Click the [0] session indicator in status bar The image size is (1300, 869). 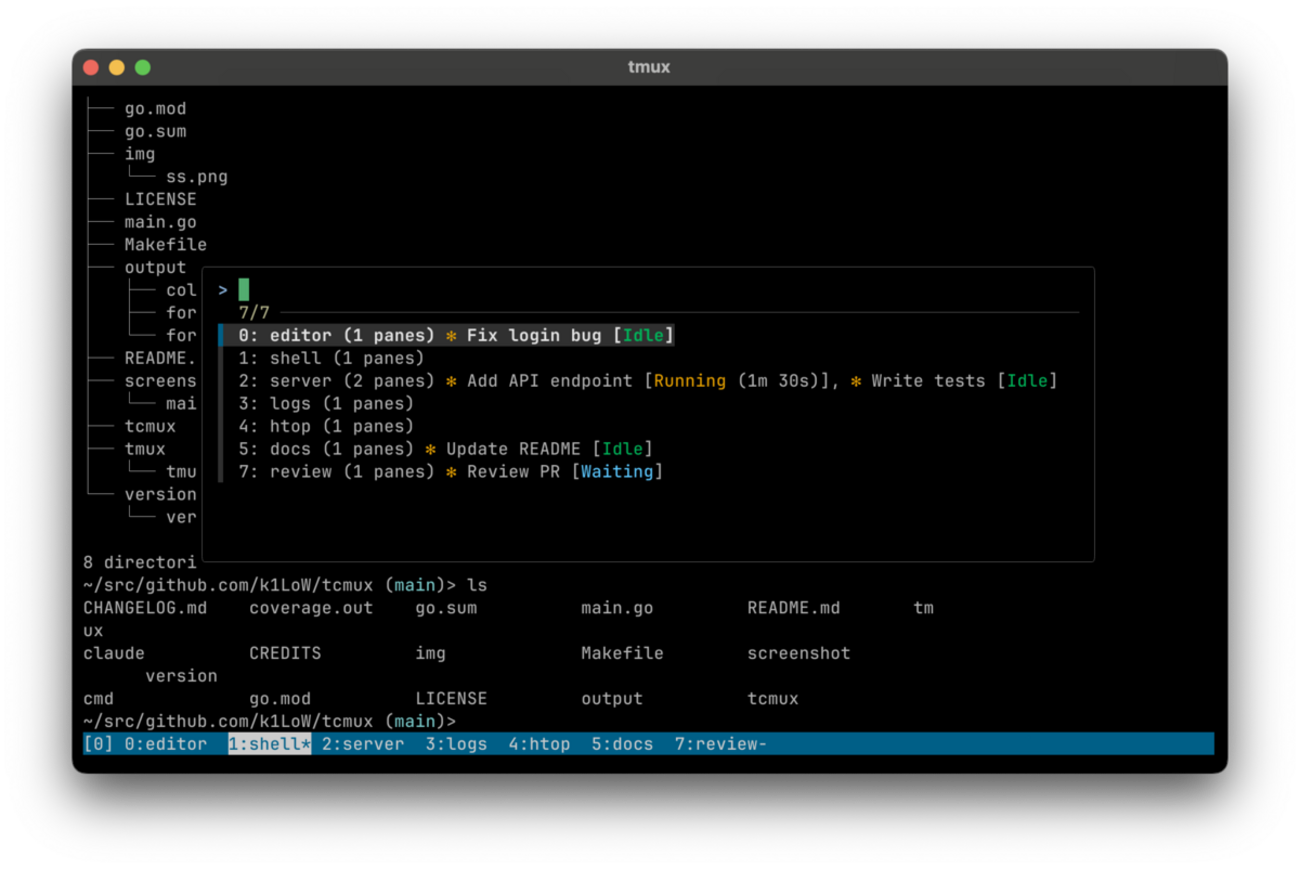(x=97, y=743)
